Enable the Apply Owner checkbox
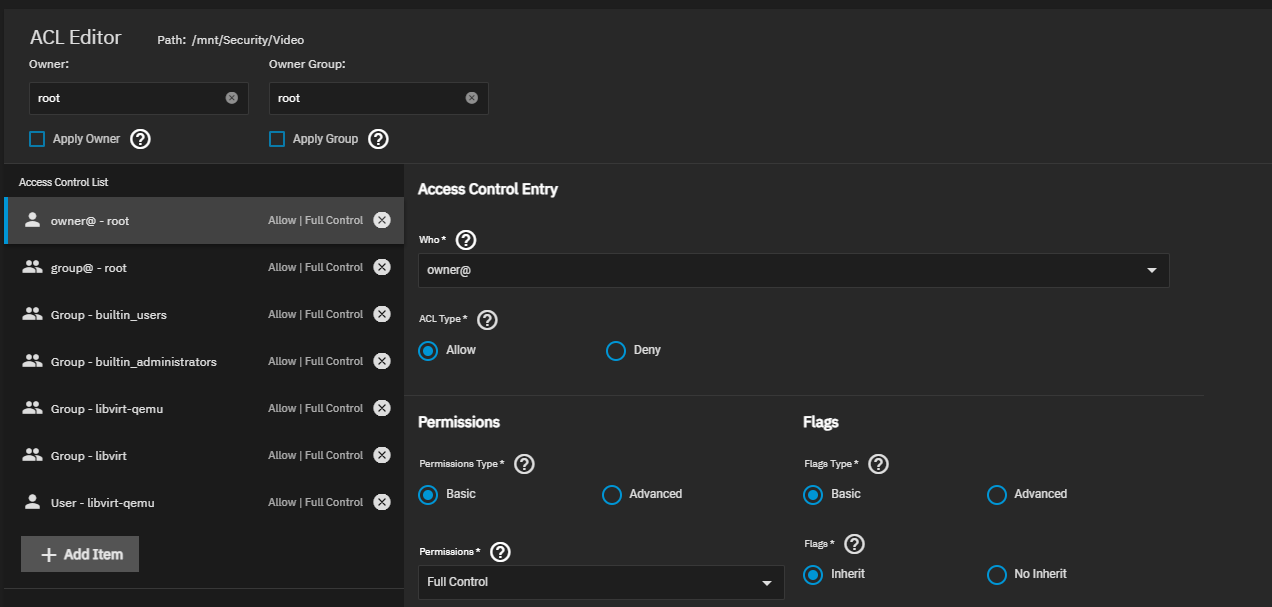1272x607 pixels. coord(37,139)
